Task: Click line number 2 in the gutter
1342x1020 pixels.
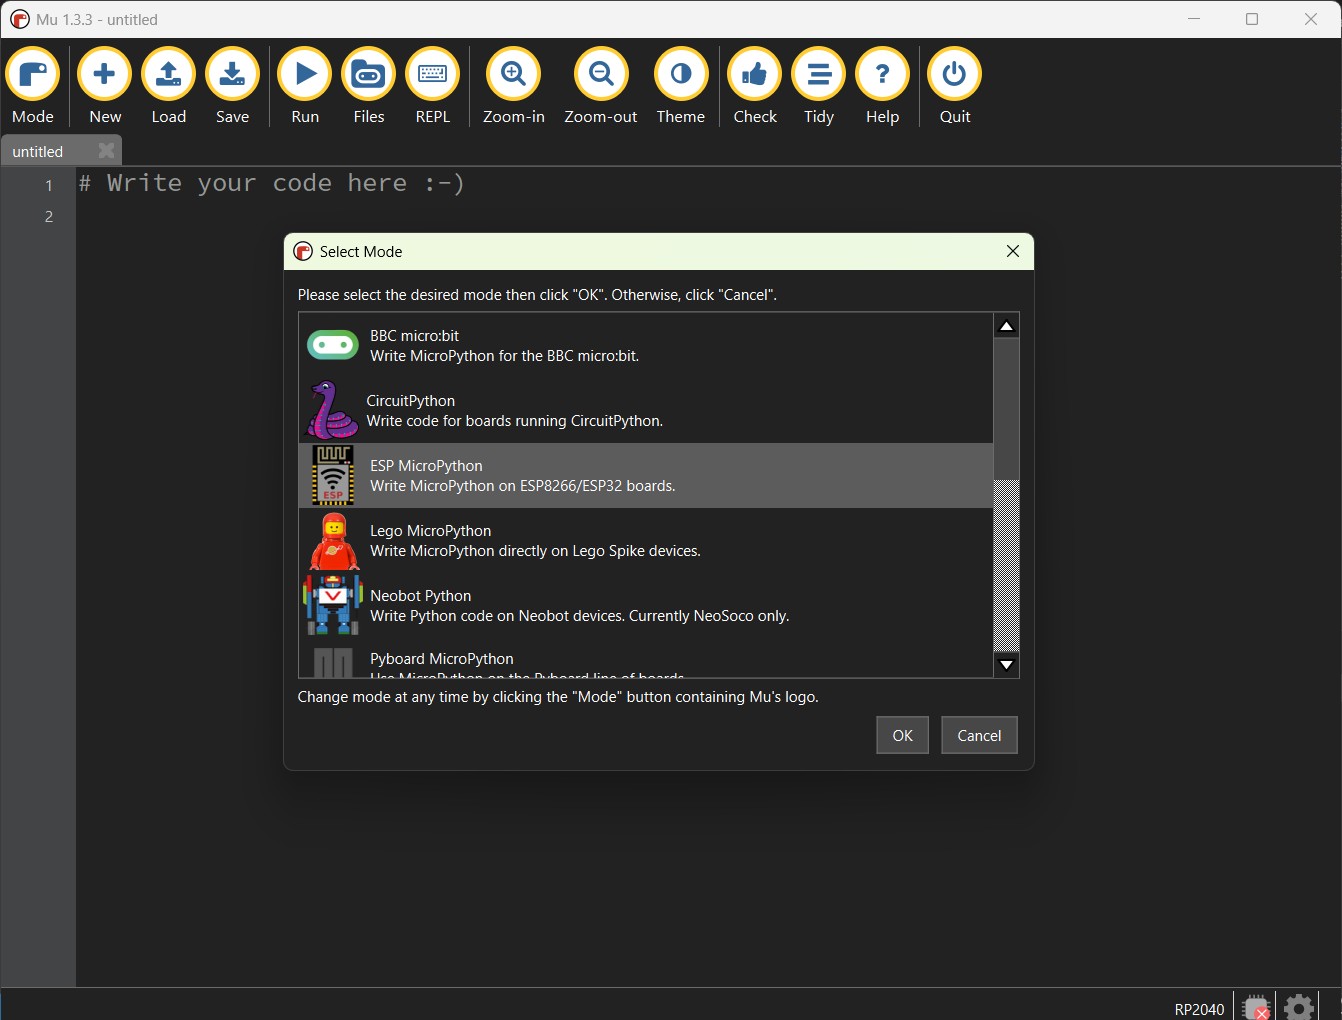Action: click(49, 216)
